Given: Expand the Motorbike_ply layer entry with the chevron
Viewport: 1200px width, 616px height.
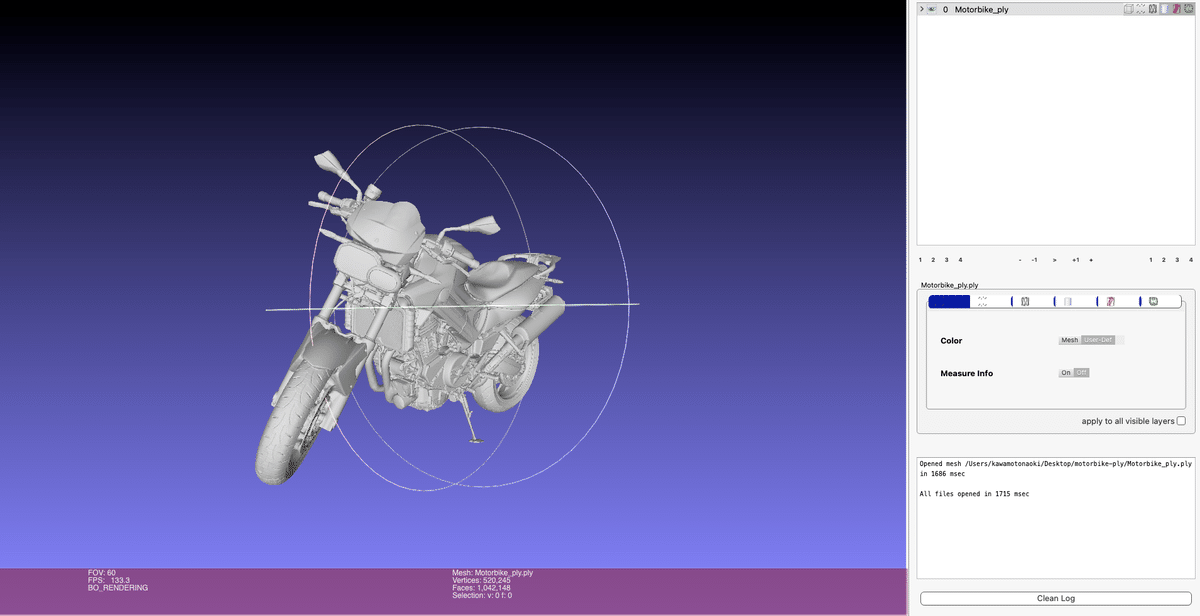Looking at the screenshot, I should point(920,8).
